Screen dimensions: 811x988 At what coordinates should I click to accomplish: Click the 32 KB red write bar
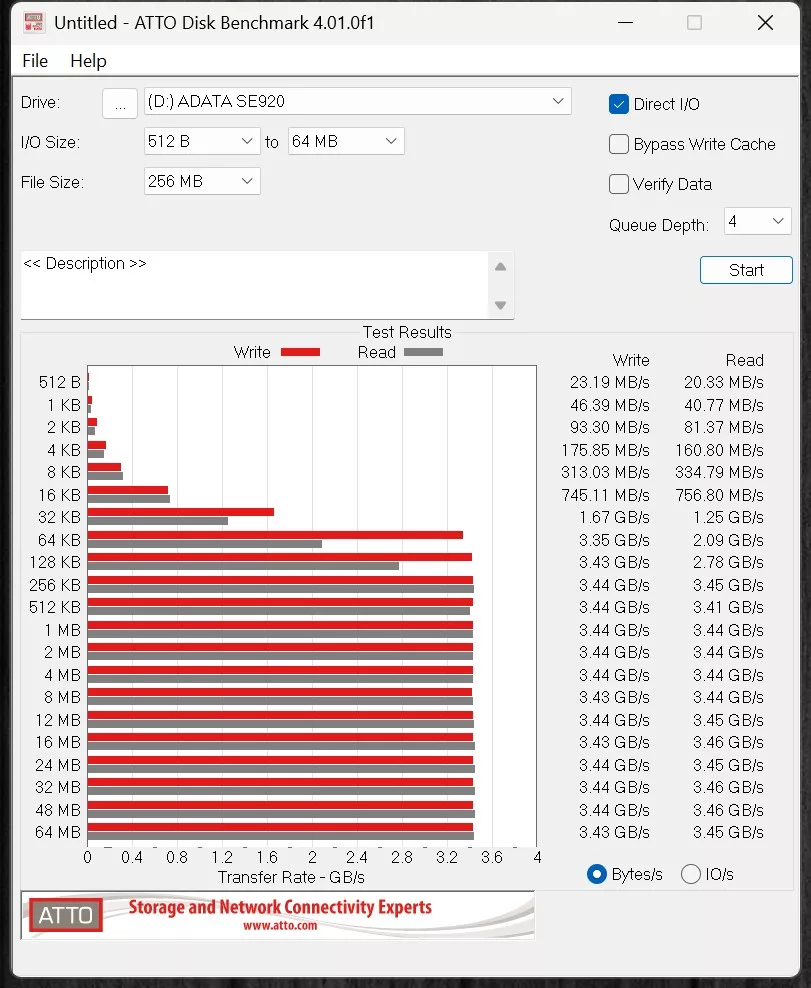click(181, 512)
